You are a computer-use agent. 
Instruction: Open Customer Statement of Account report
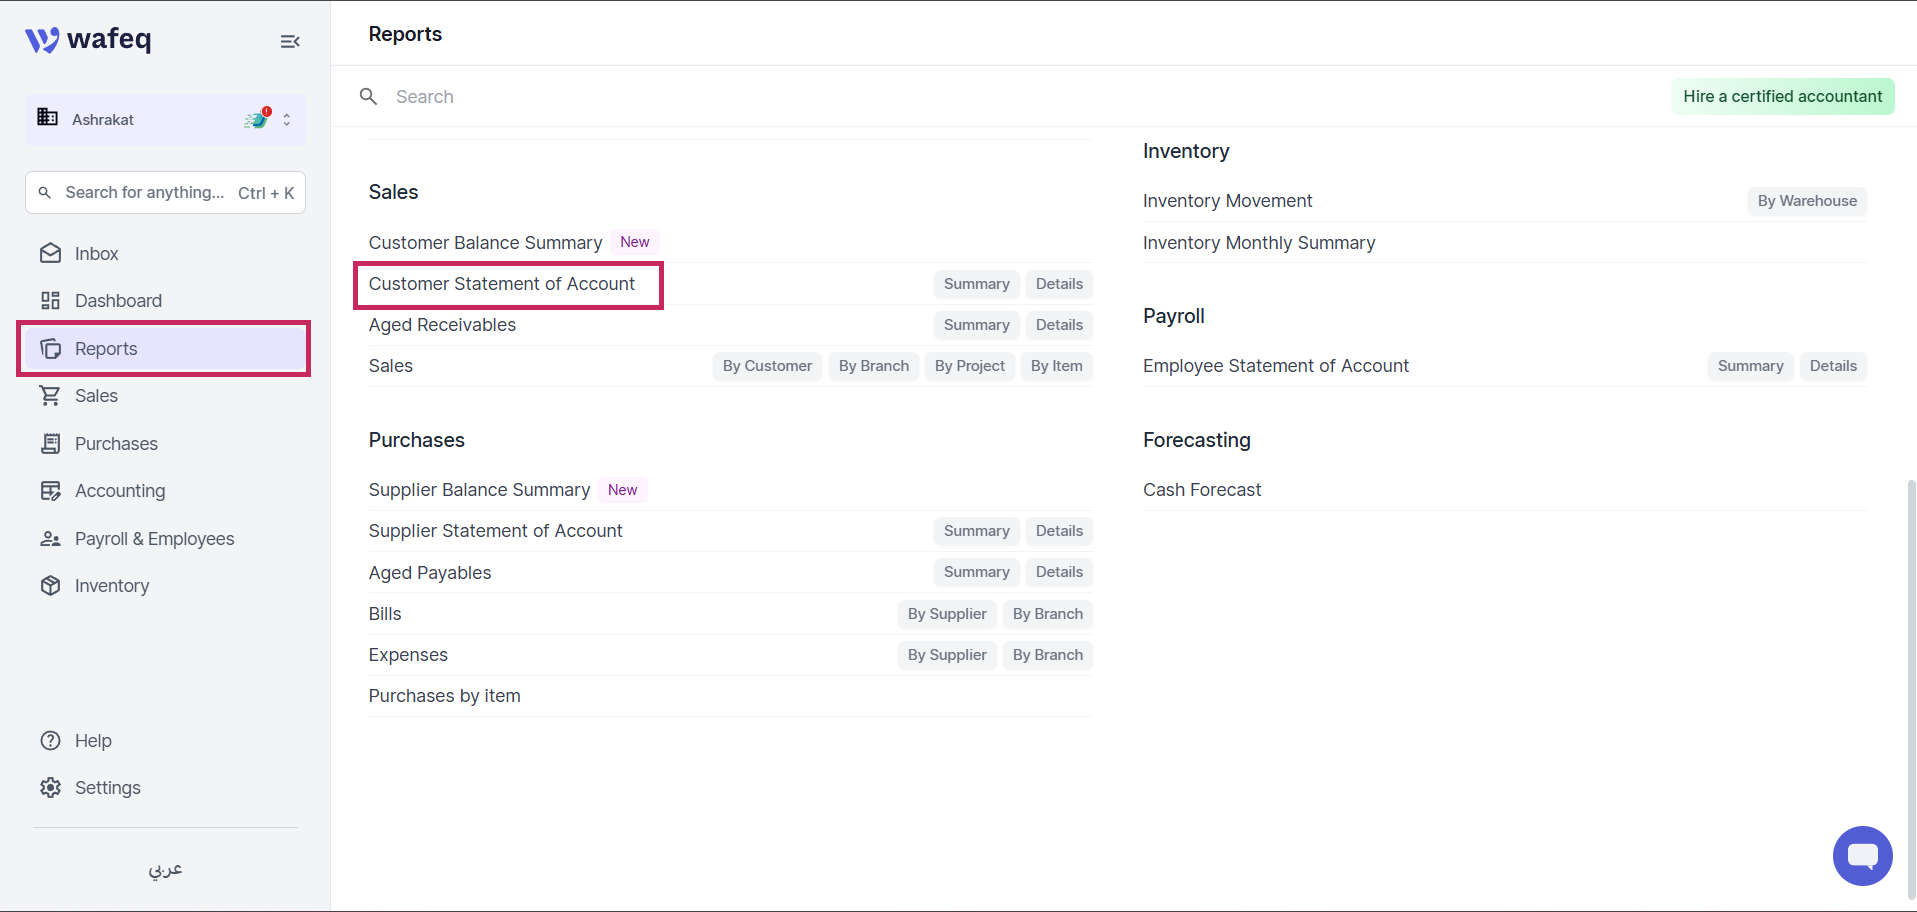click(501, 284)
